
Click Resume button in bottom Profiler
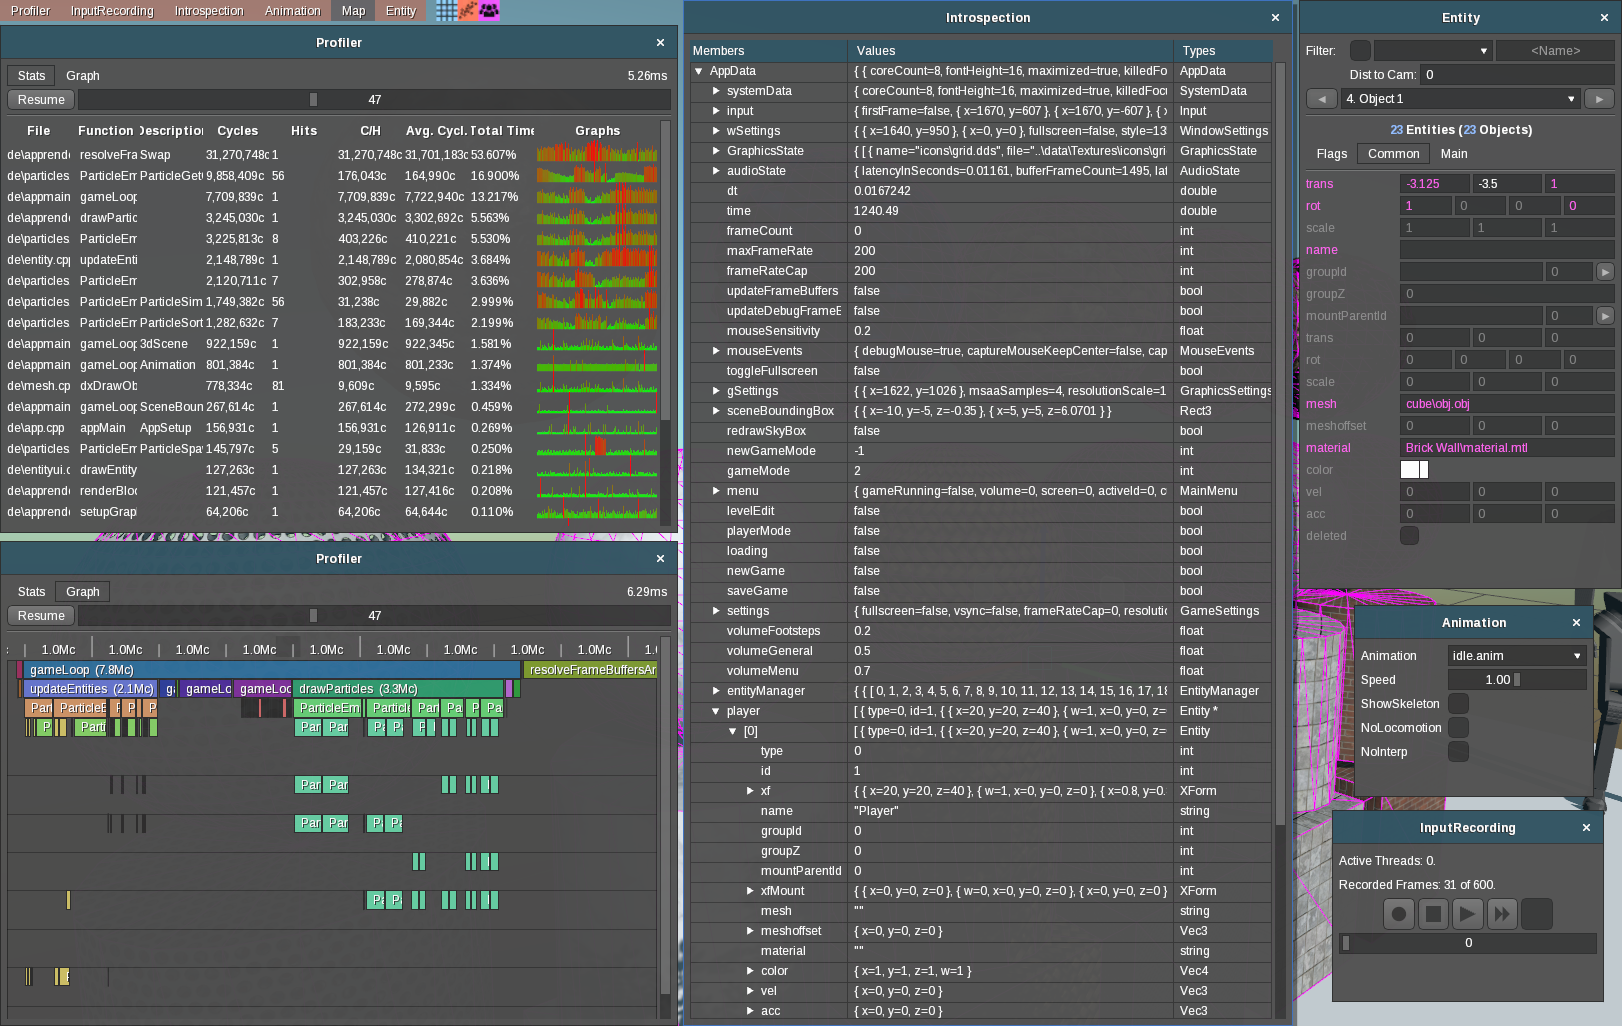pos(41,616)
